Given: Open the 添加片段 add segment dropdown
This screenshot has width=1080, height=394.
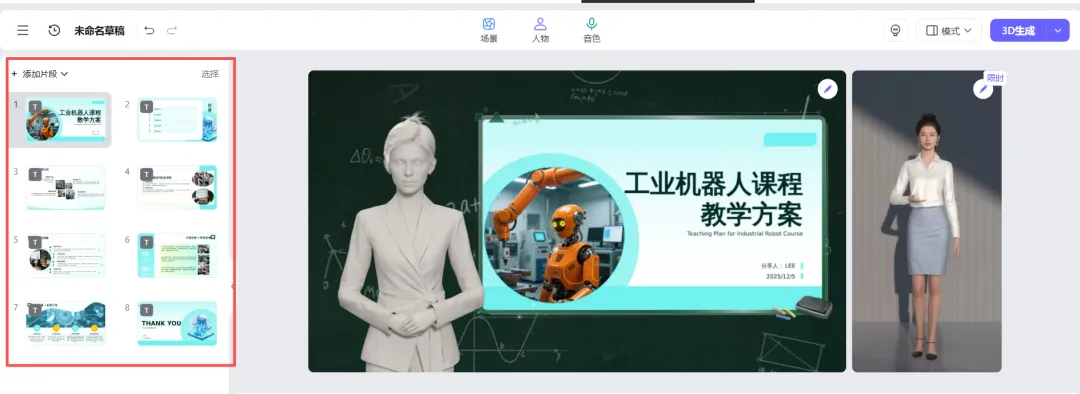Looking at the screenshot, I should pyautogui.click(x=40, y=74).
